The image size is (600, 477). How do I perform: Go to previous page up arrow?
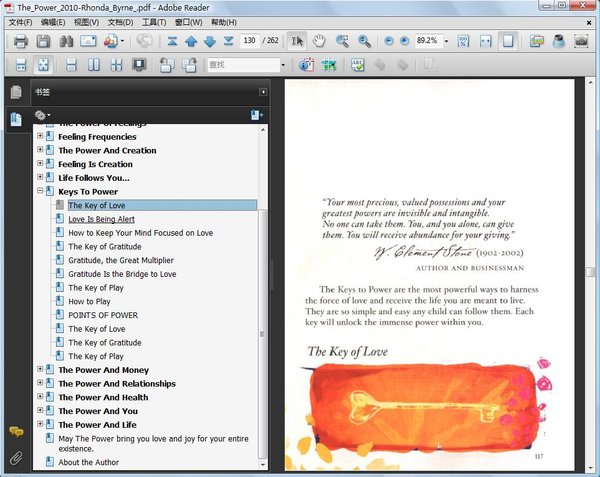coord(191,41)
